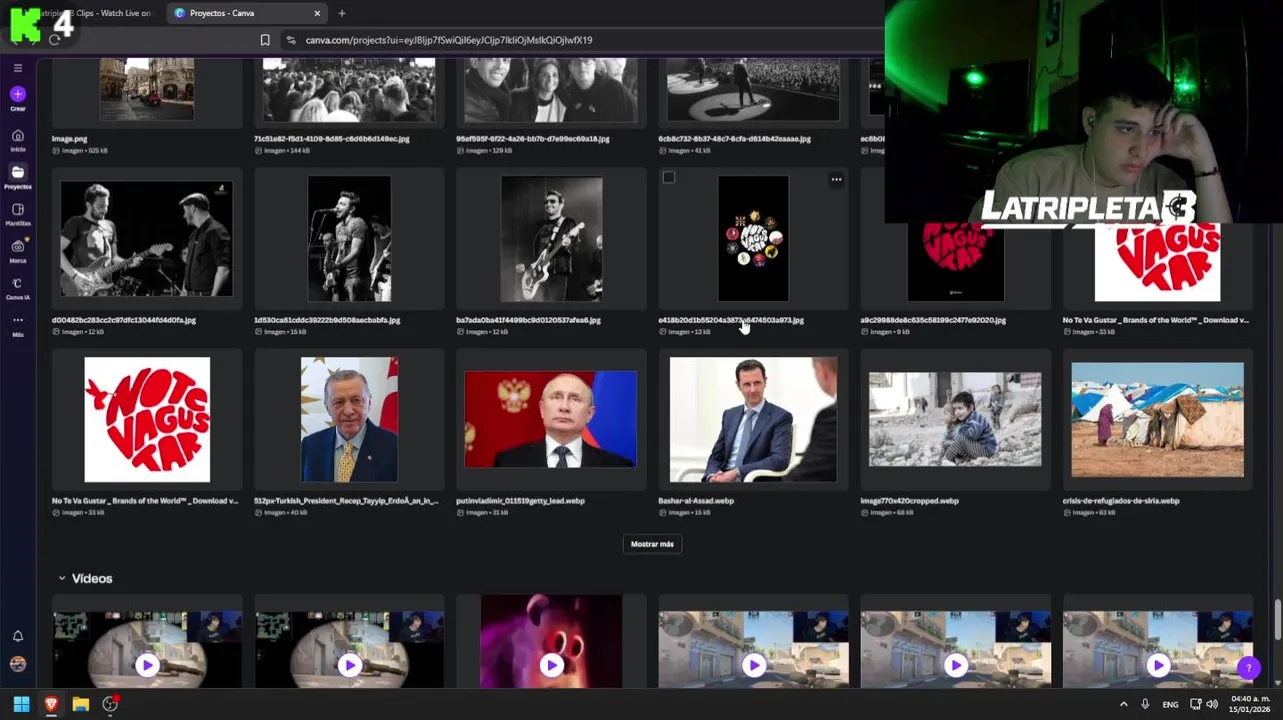This screenshot has width=1283, height=720.
Task: Open d00482bc two guitarists photo
Action: (147, 239)
